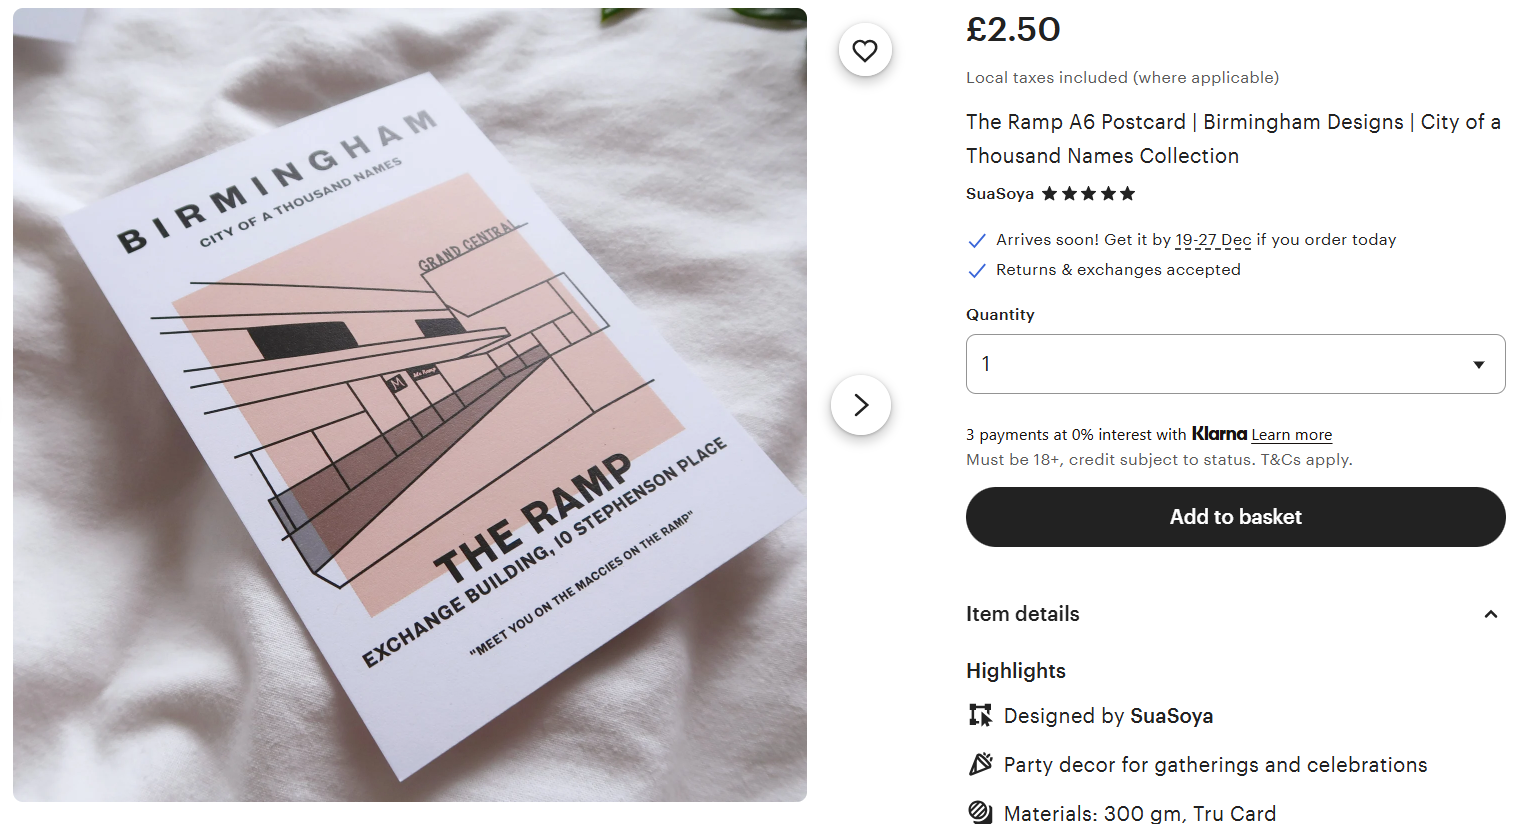Click the 19-27 Dec delivery estimate
Image resolution: width=1523 pixels, height=827 pixels.
[x=1213, y=240]
